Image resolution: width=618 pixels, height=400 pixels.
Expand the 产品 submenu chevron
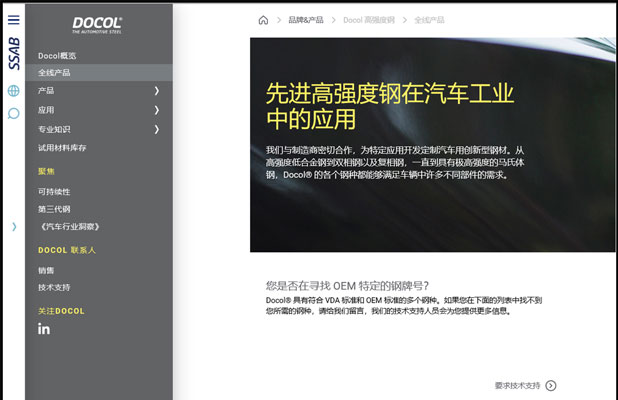point(157,91)
